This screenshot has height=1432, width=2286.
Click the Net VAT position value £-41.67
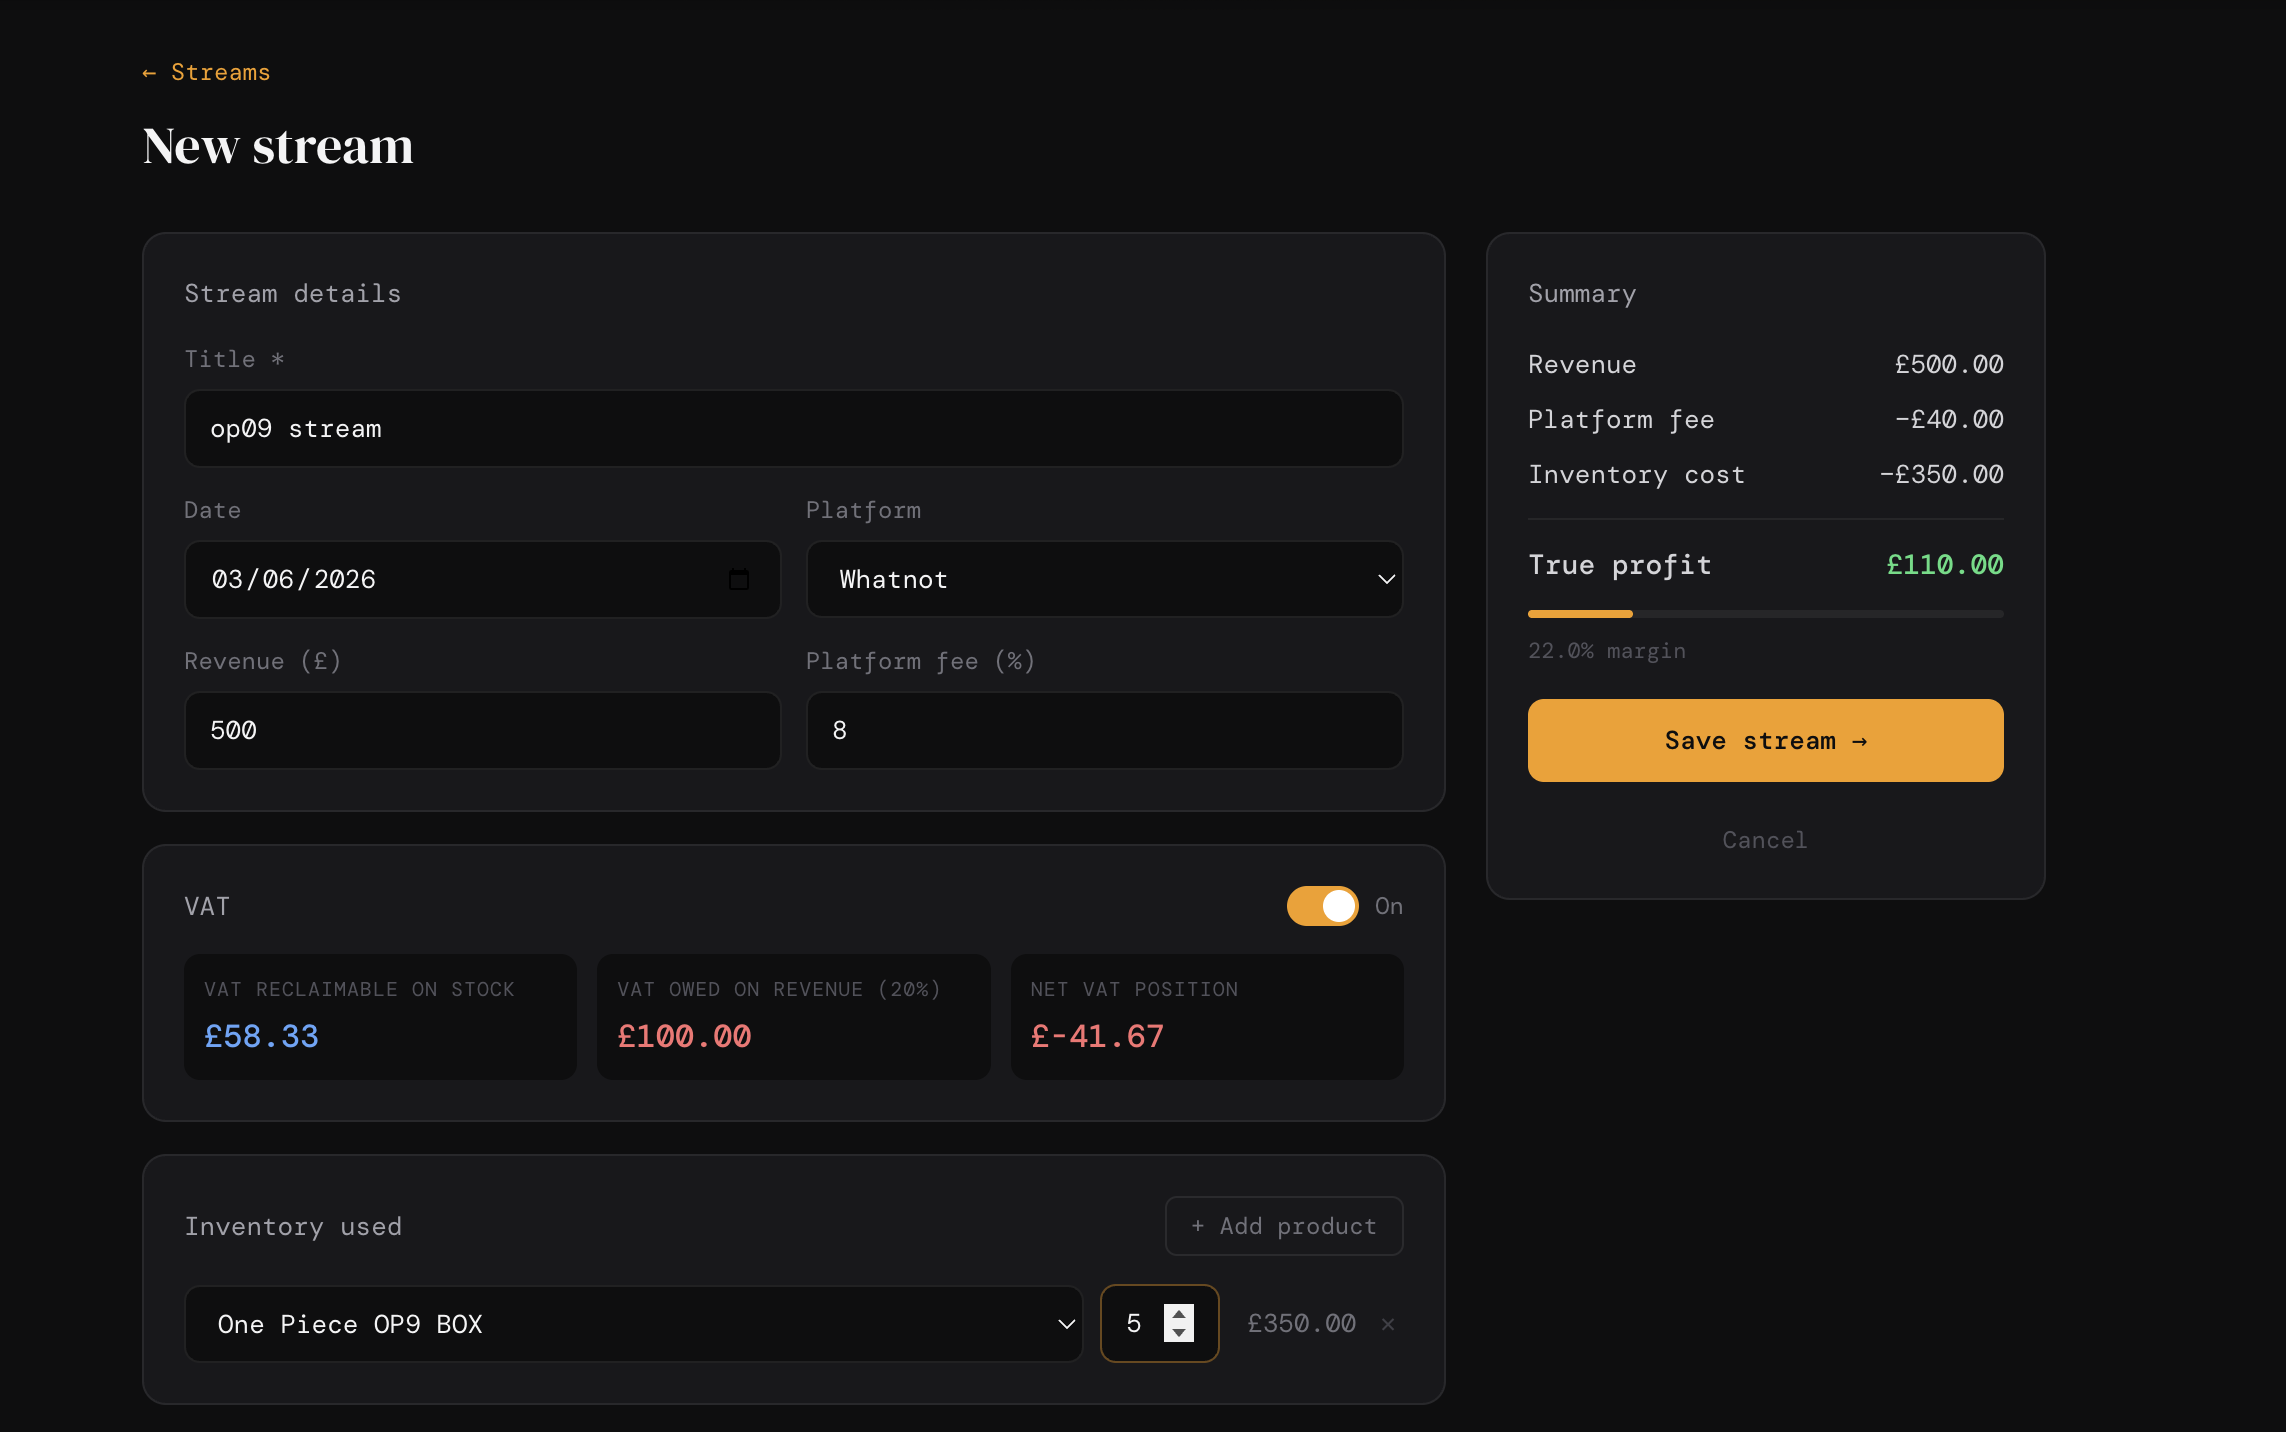(x=1097, y=1036)
